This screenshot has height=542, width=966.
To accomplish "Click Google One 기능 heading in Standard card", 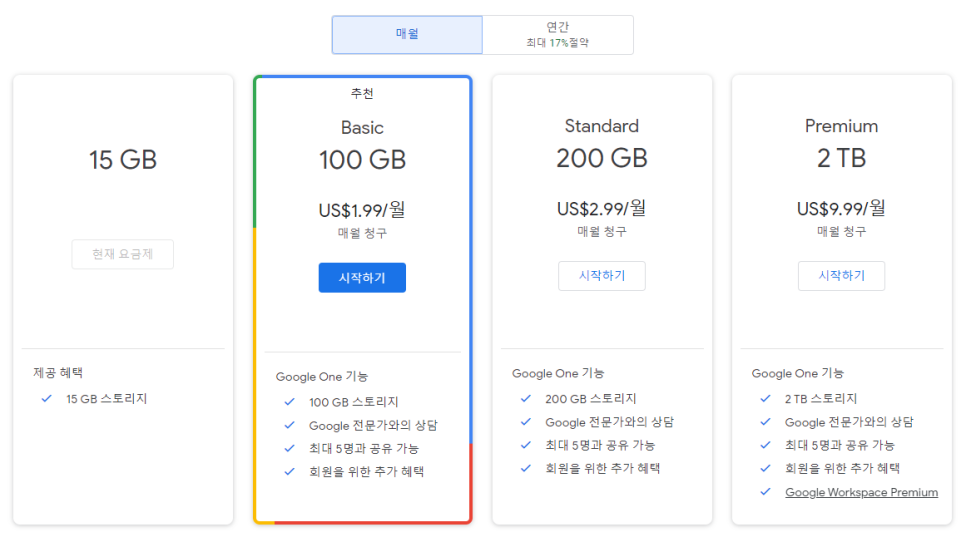I will (x=558, y=373).
